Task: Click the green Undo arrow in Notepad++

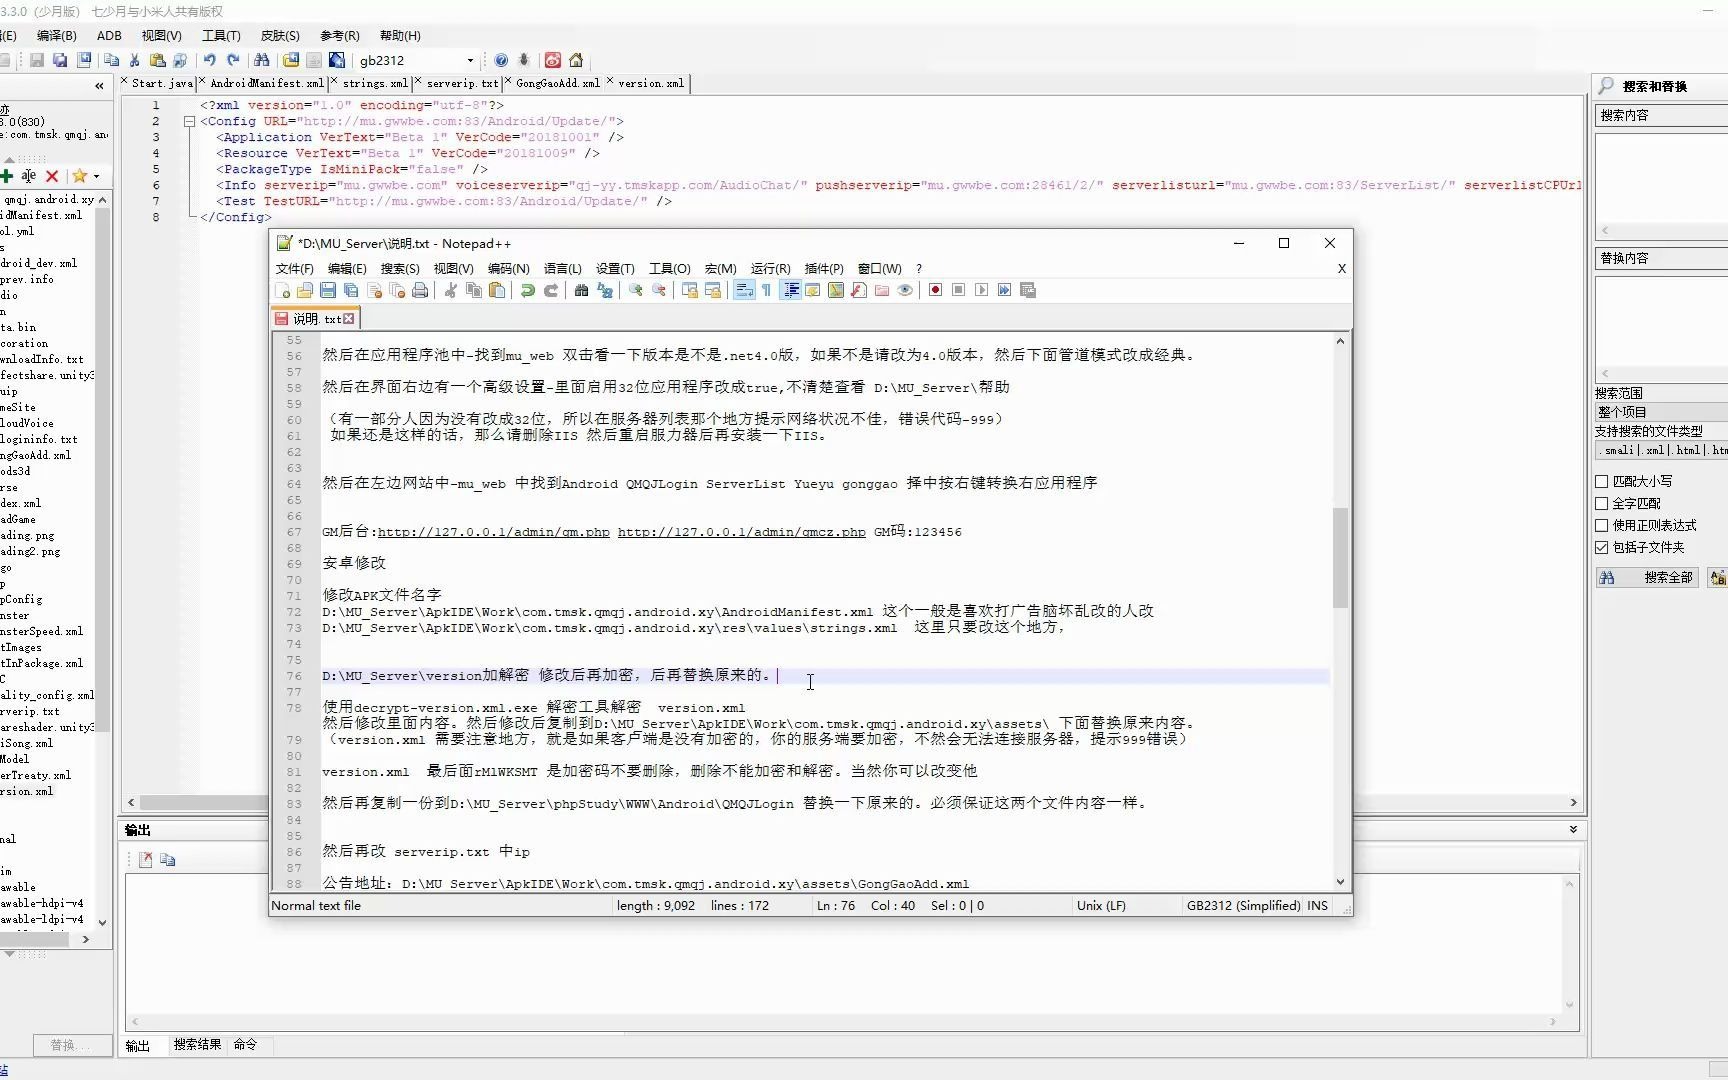Action: click(528, 291)
